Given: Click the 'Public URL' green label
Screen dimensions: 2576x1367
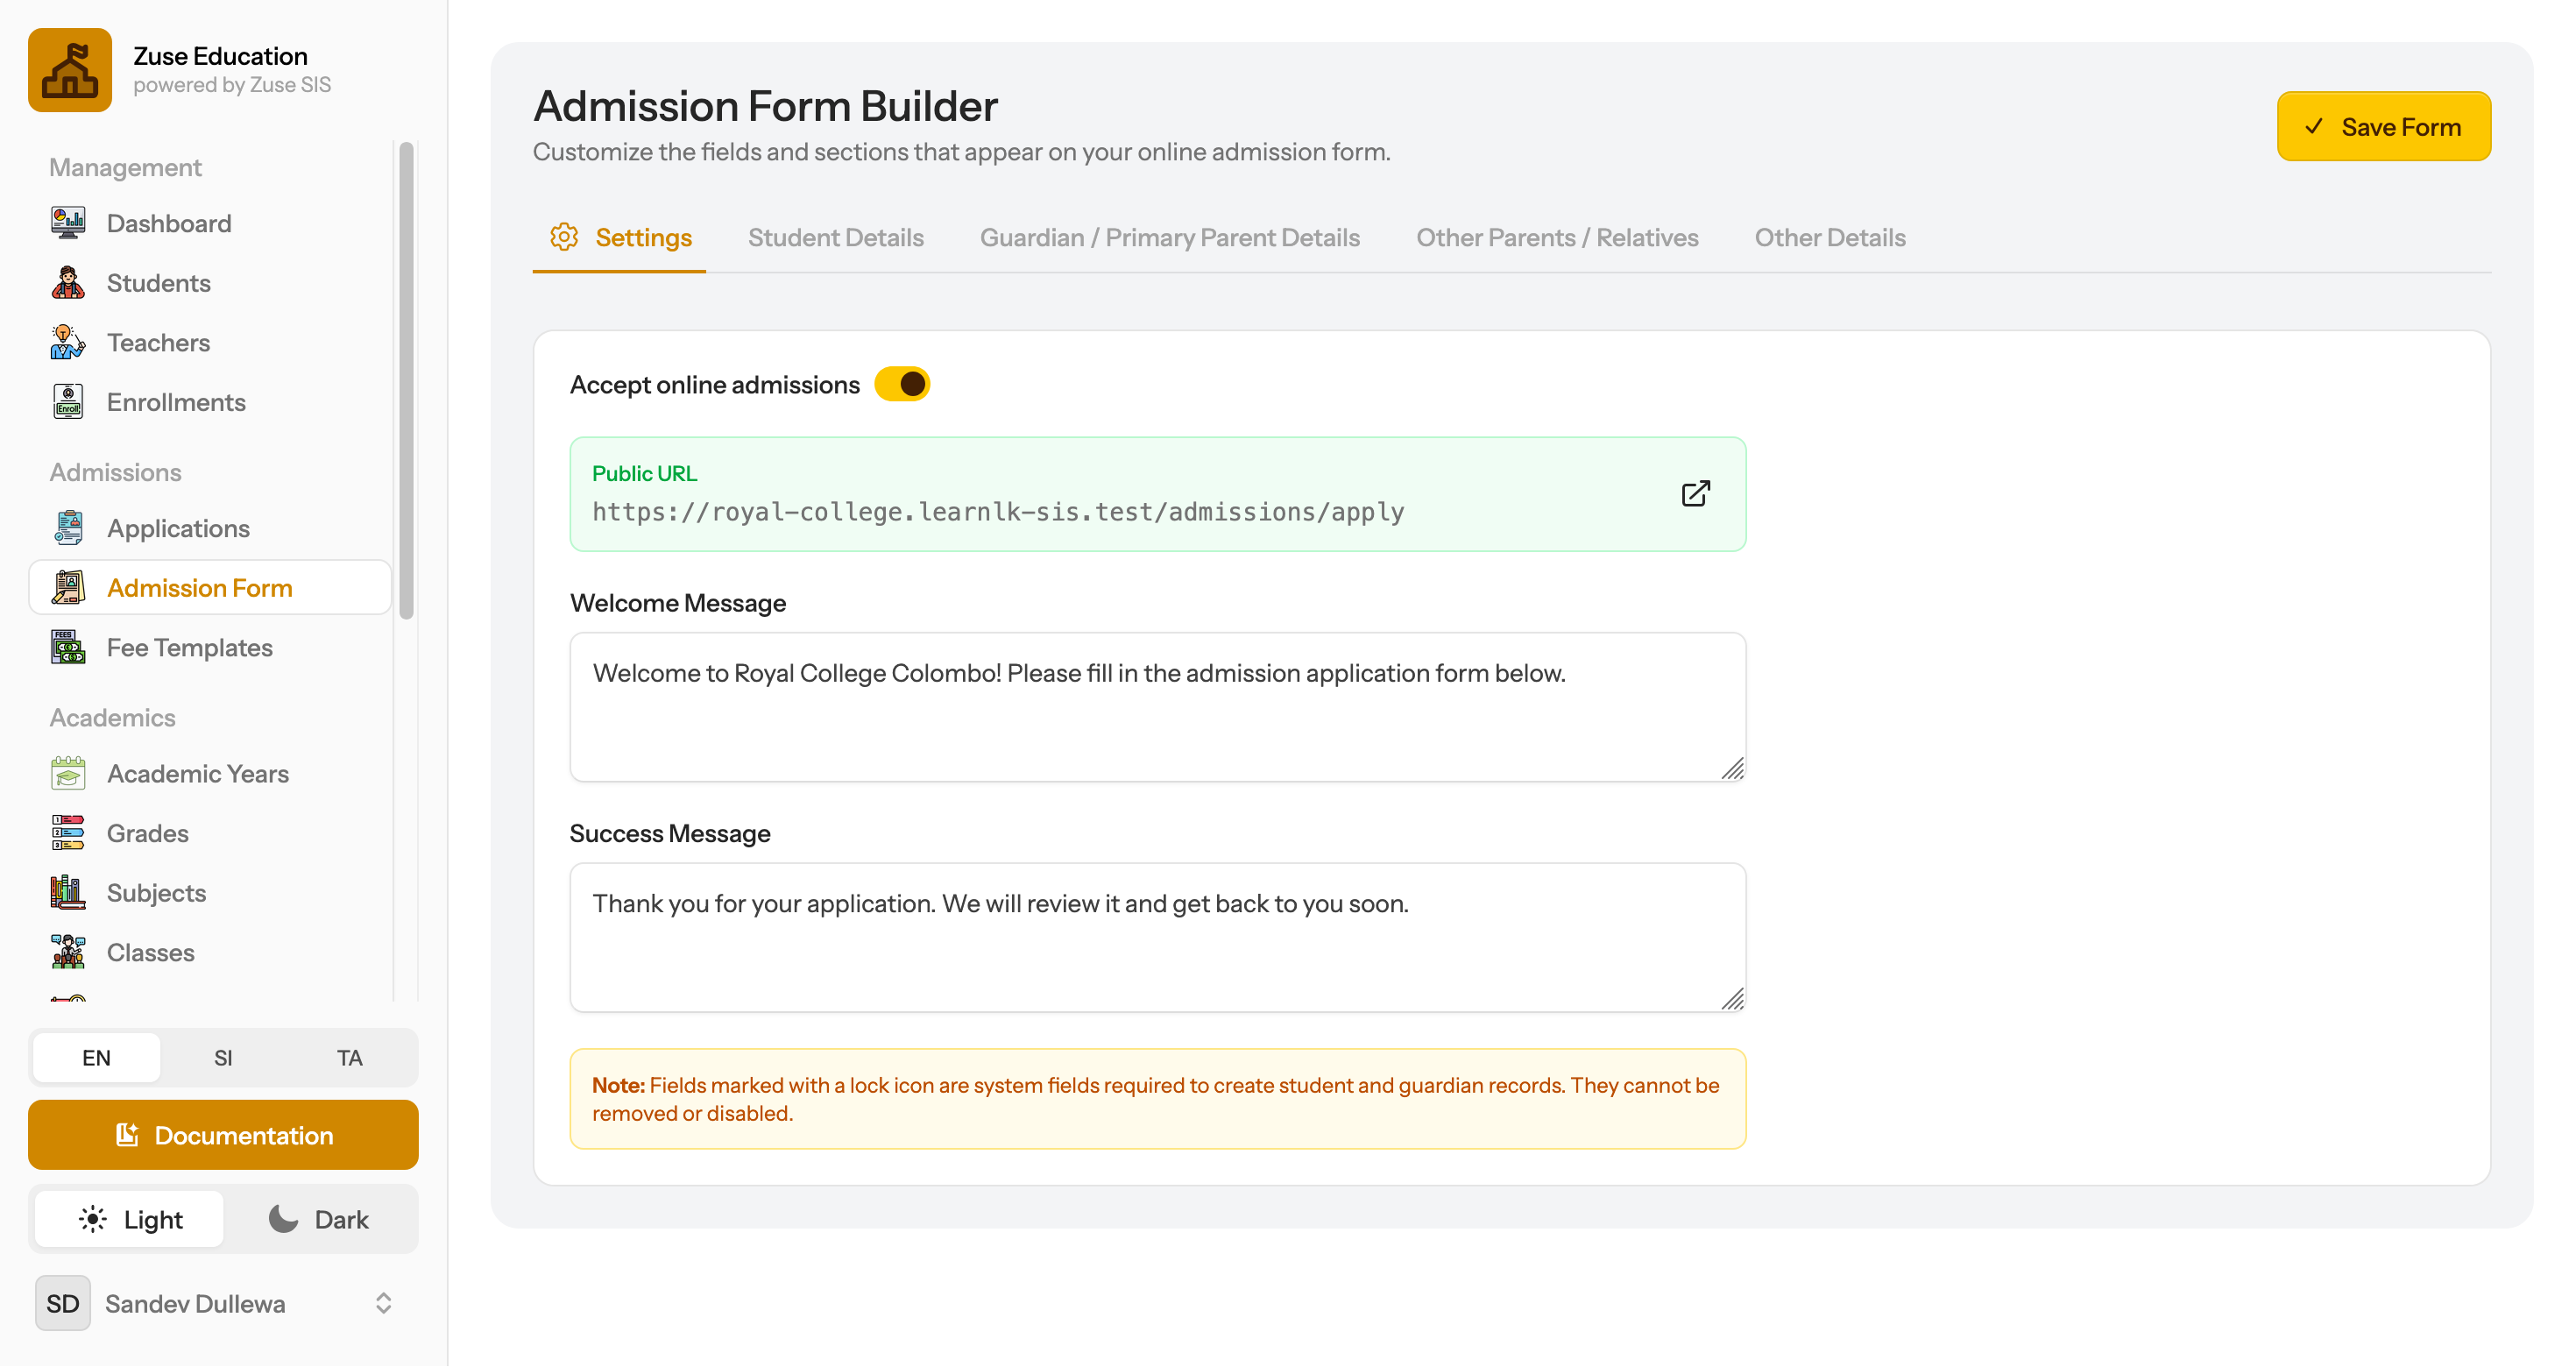Looking at the screenshot, I should (644, 473).
